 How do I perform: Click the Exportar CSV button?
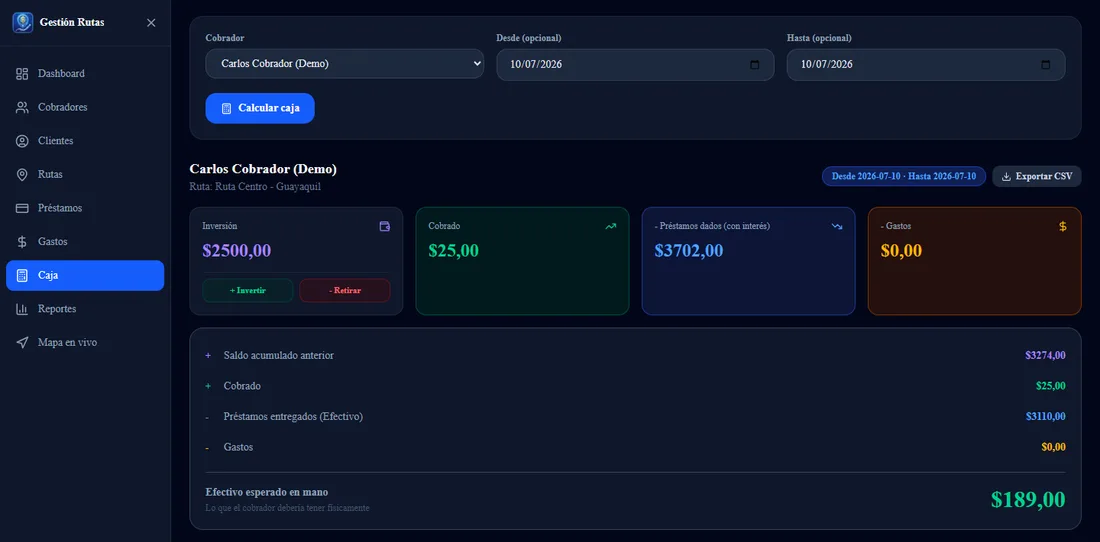coord(1037,176)
